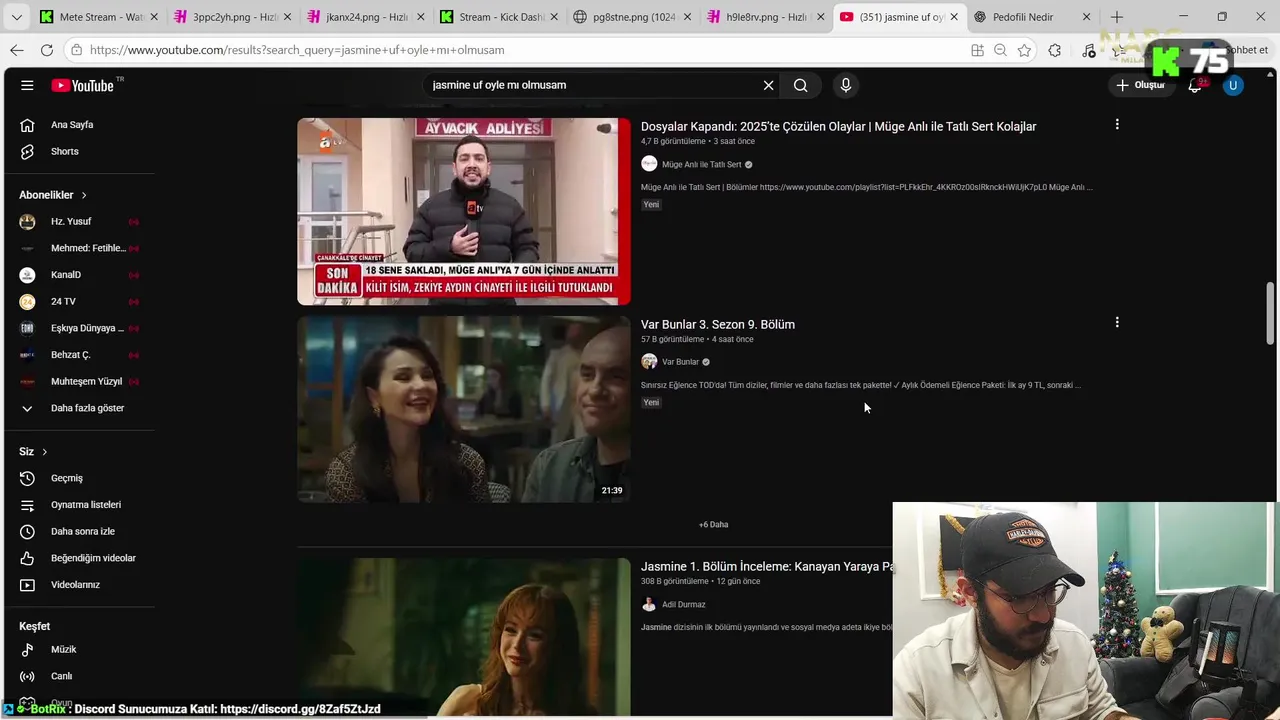The image size is (1280, 720).
Task: Open a new browser tab
Action: click(x=1117, y=17)
